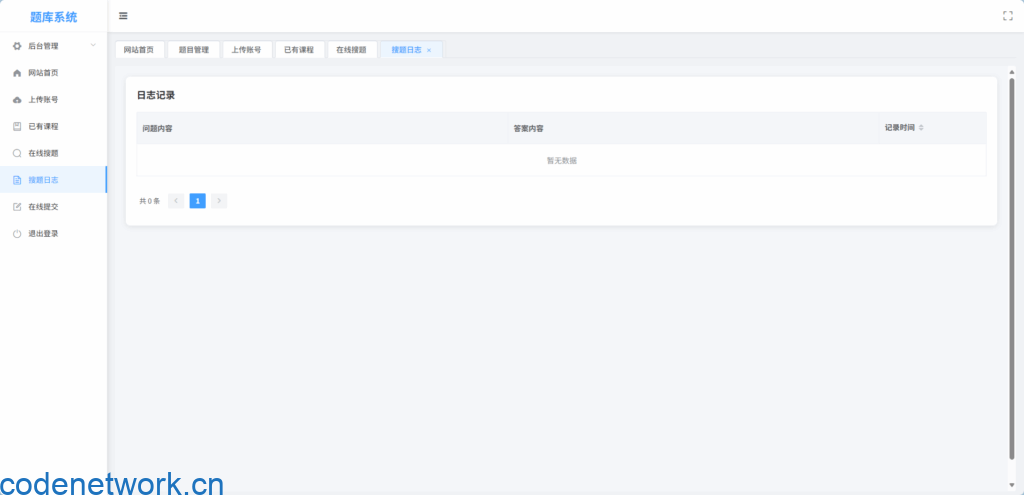Go to previous page with left chevron
Screen dimensions: 1024x495
[176, 201]
